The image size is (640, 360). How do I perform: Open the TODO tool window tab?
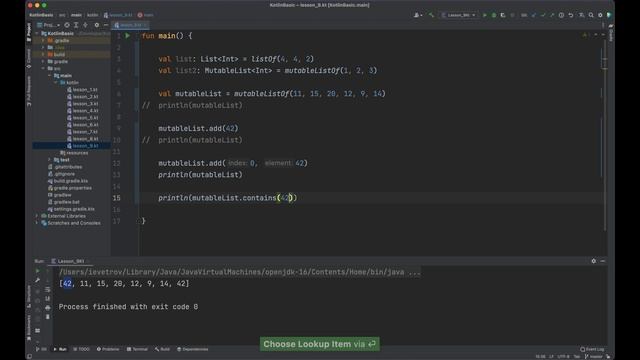pyautogui.click(x=81, y=349)
